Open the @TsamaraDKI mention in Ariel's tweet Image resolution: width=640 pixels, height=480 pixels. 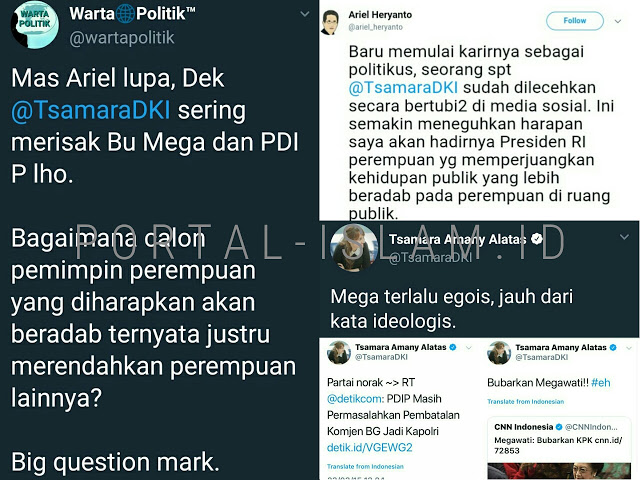click(x=403, y=88)
